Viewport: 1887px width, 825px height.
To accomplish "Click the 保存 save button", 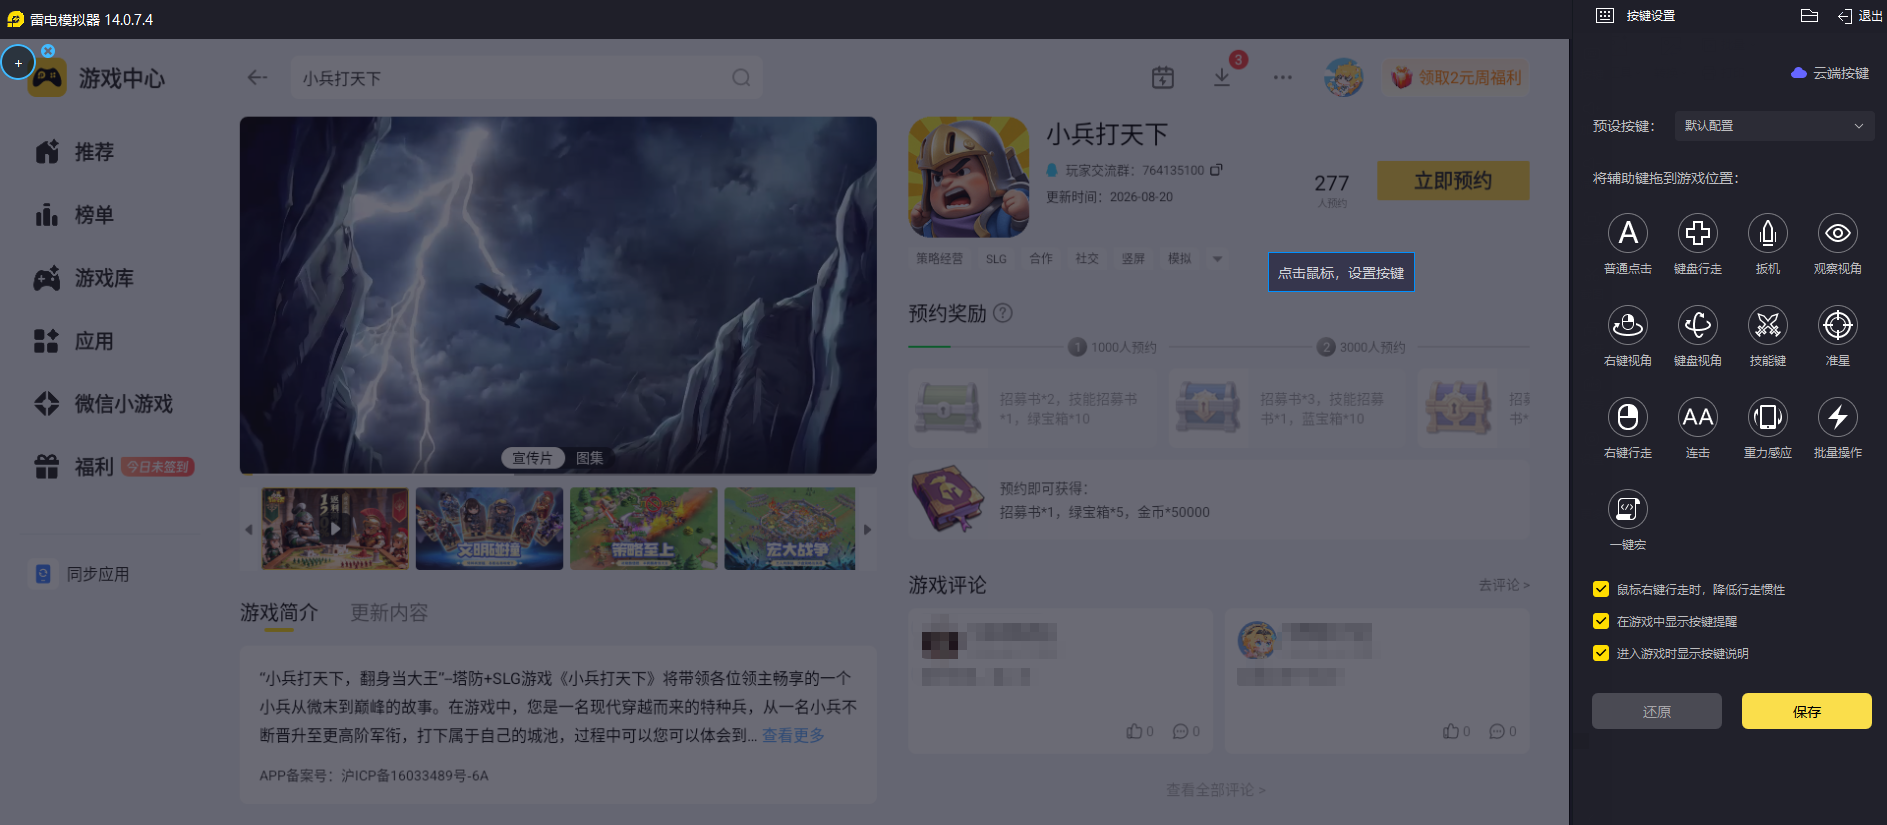I will (1807, 711).
